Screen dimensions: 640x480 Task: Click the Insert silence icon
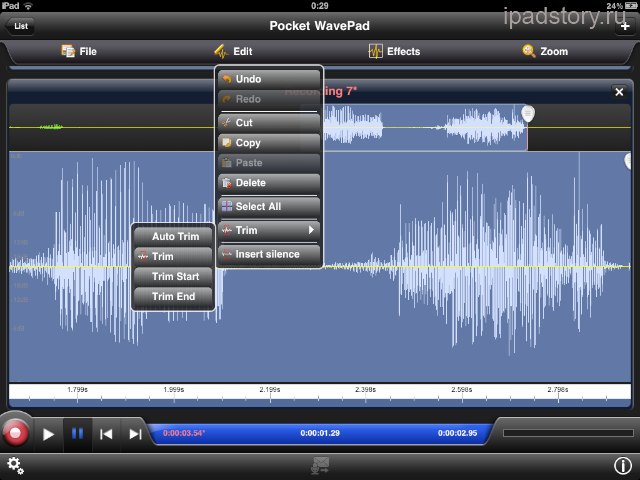point(227,254)
